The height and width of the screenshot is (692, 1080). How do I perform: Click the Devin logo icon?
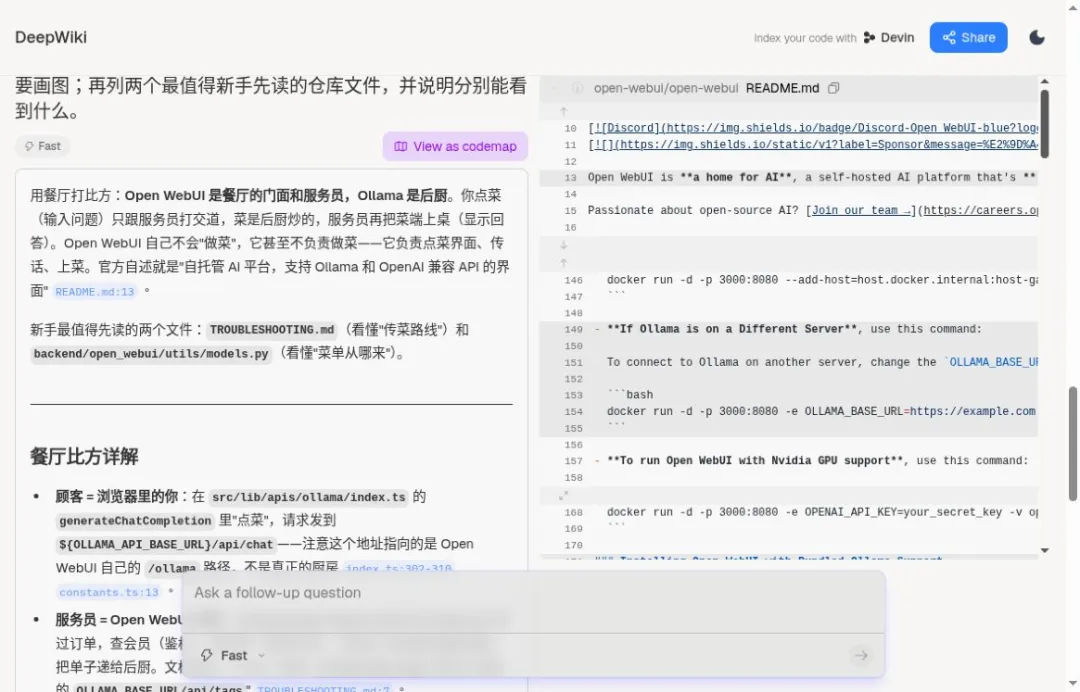click(869, 38)
